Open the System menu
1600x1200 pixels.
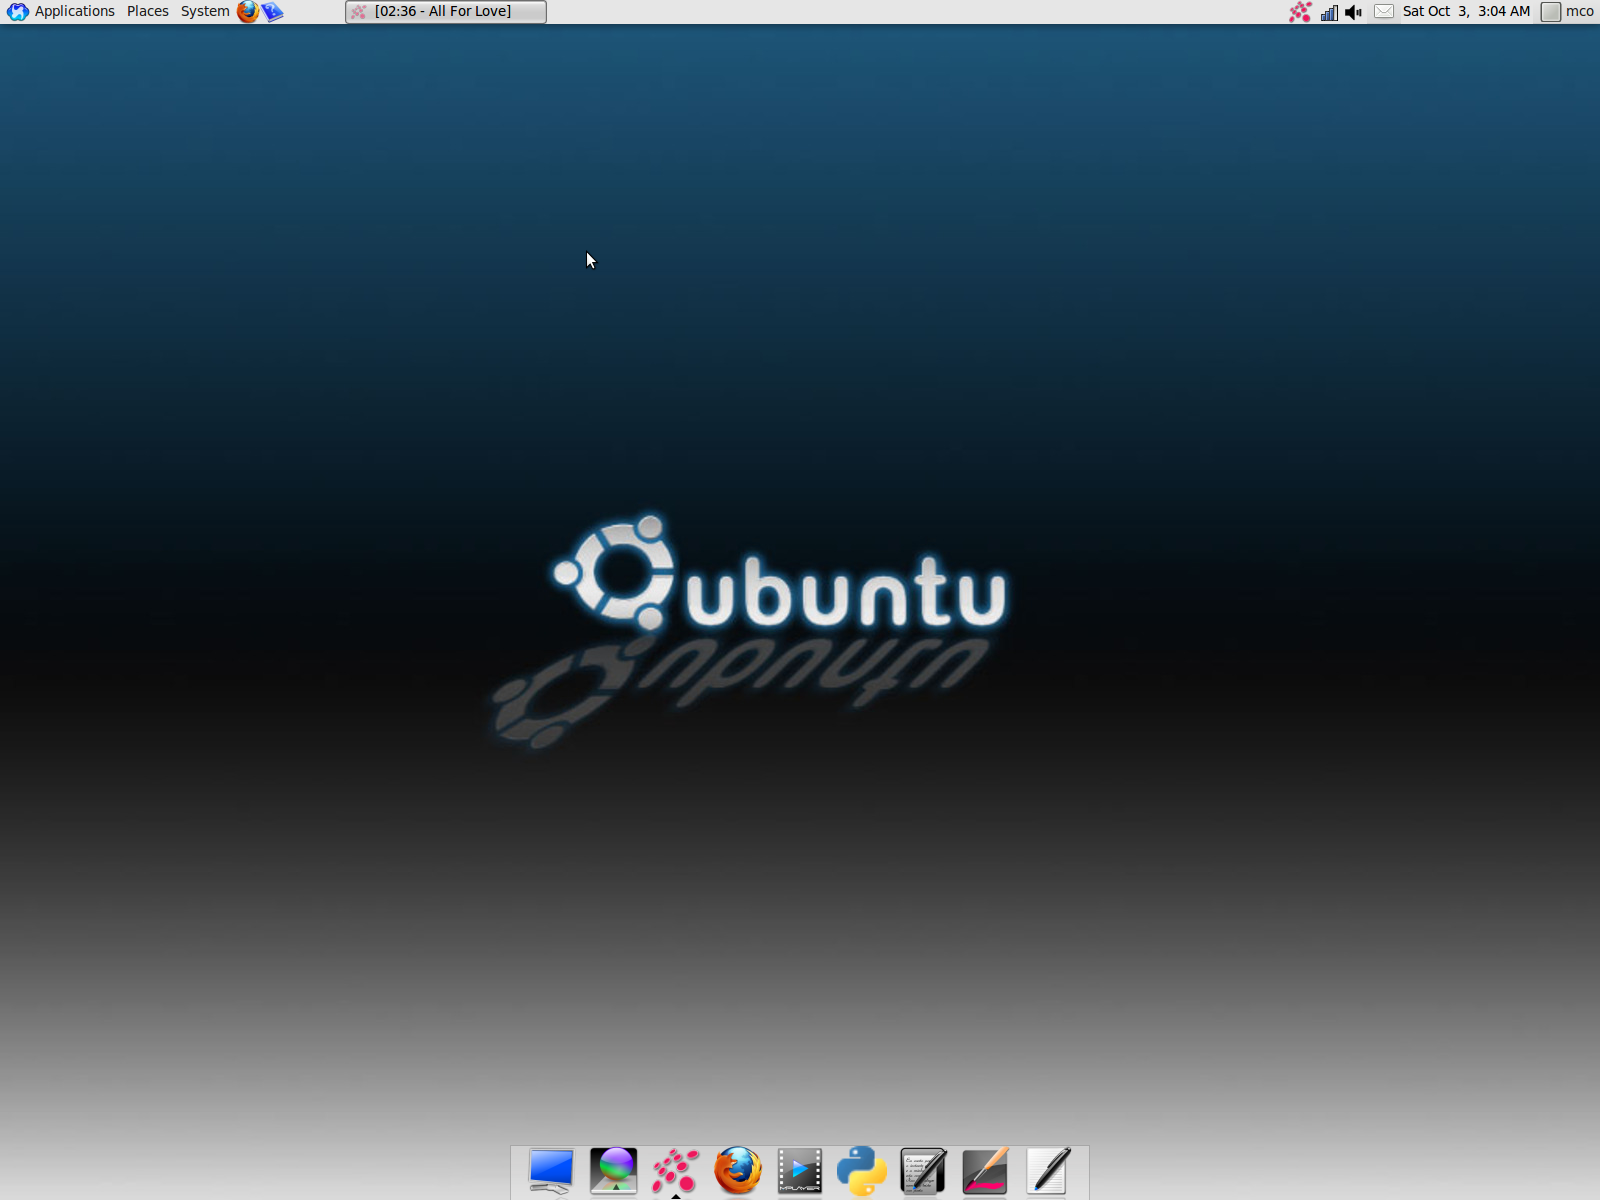click(x=204, y=11)
